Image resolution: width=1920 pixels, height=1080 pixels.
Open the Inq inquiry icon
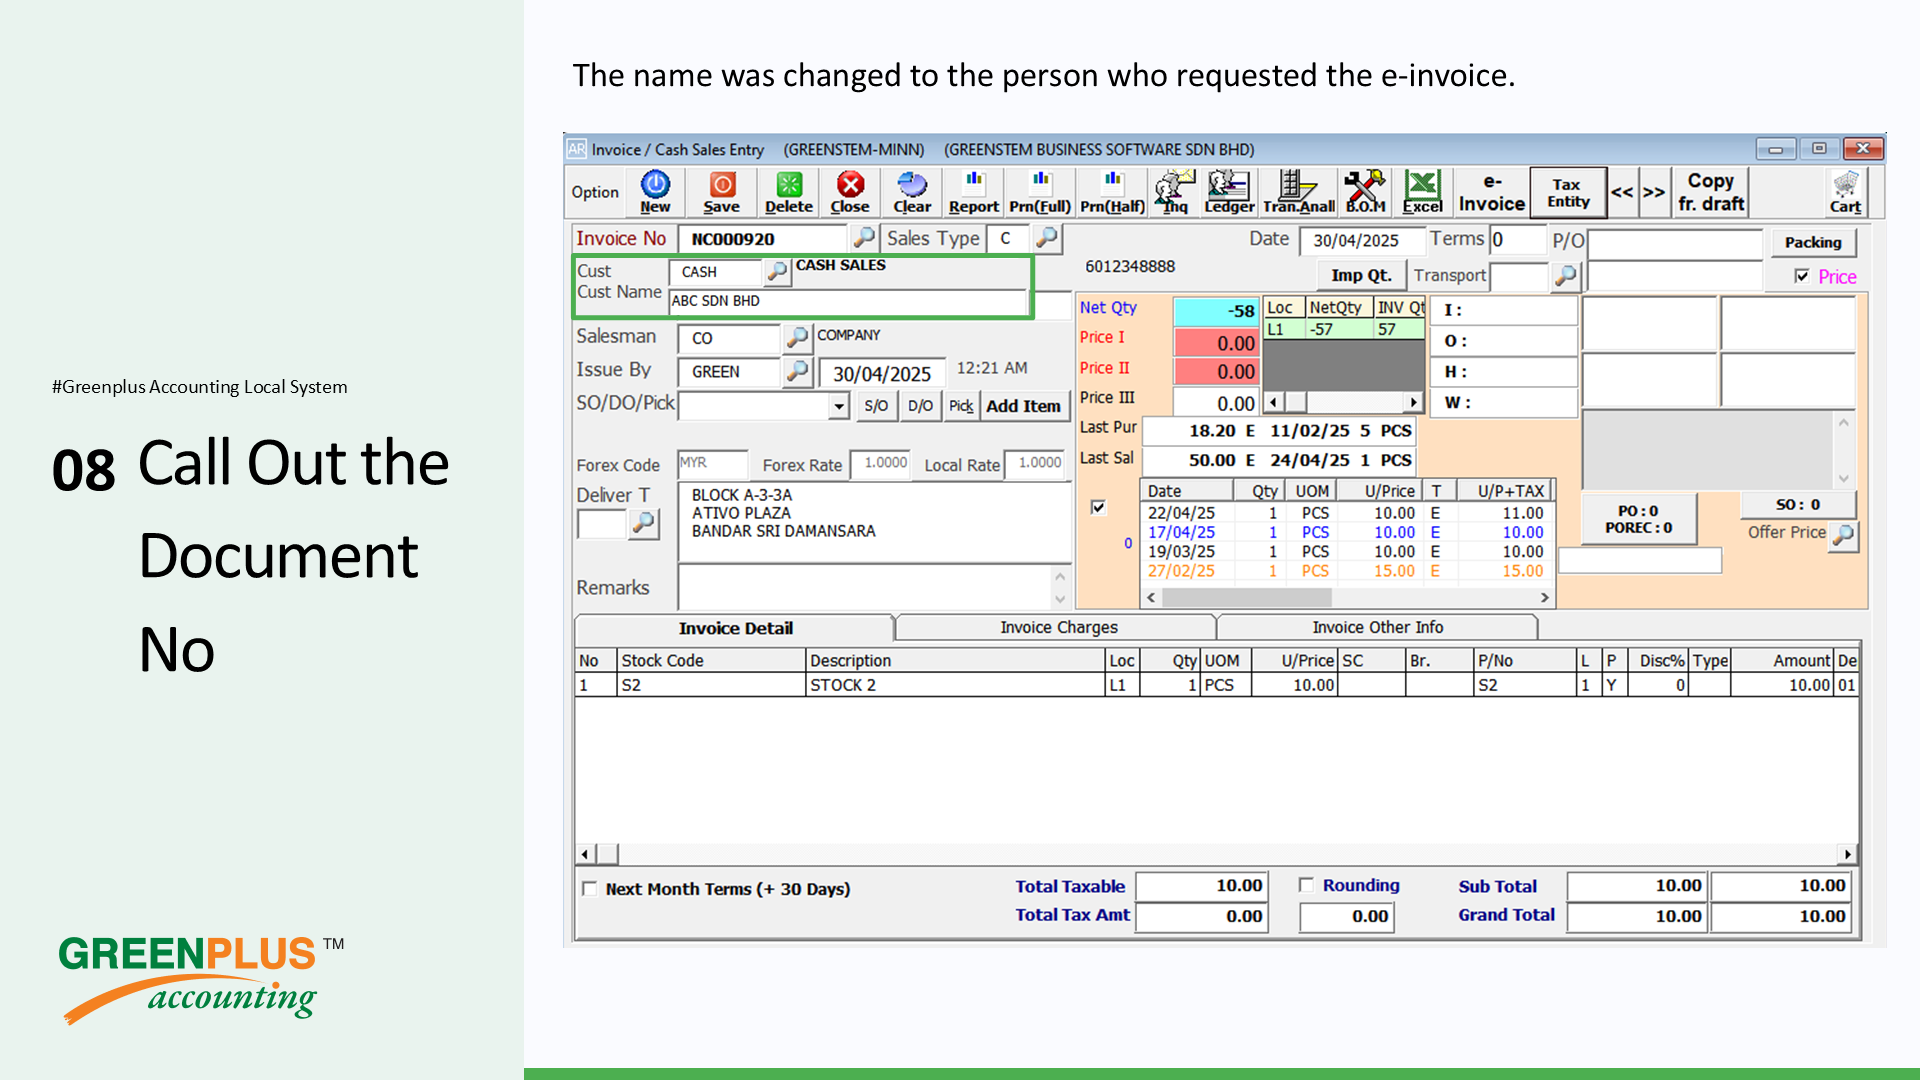(x=1175, y=192)
